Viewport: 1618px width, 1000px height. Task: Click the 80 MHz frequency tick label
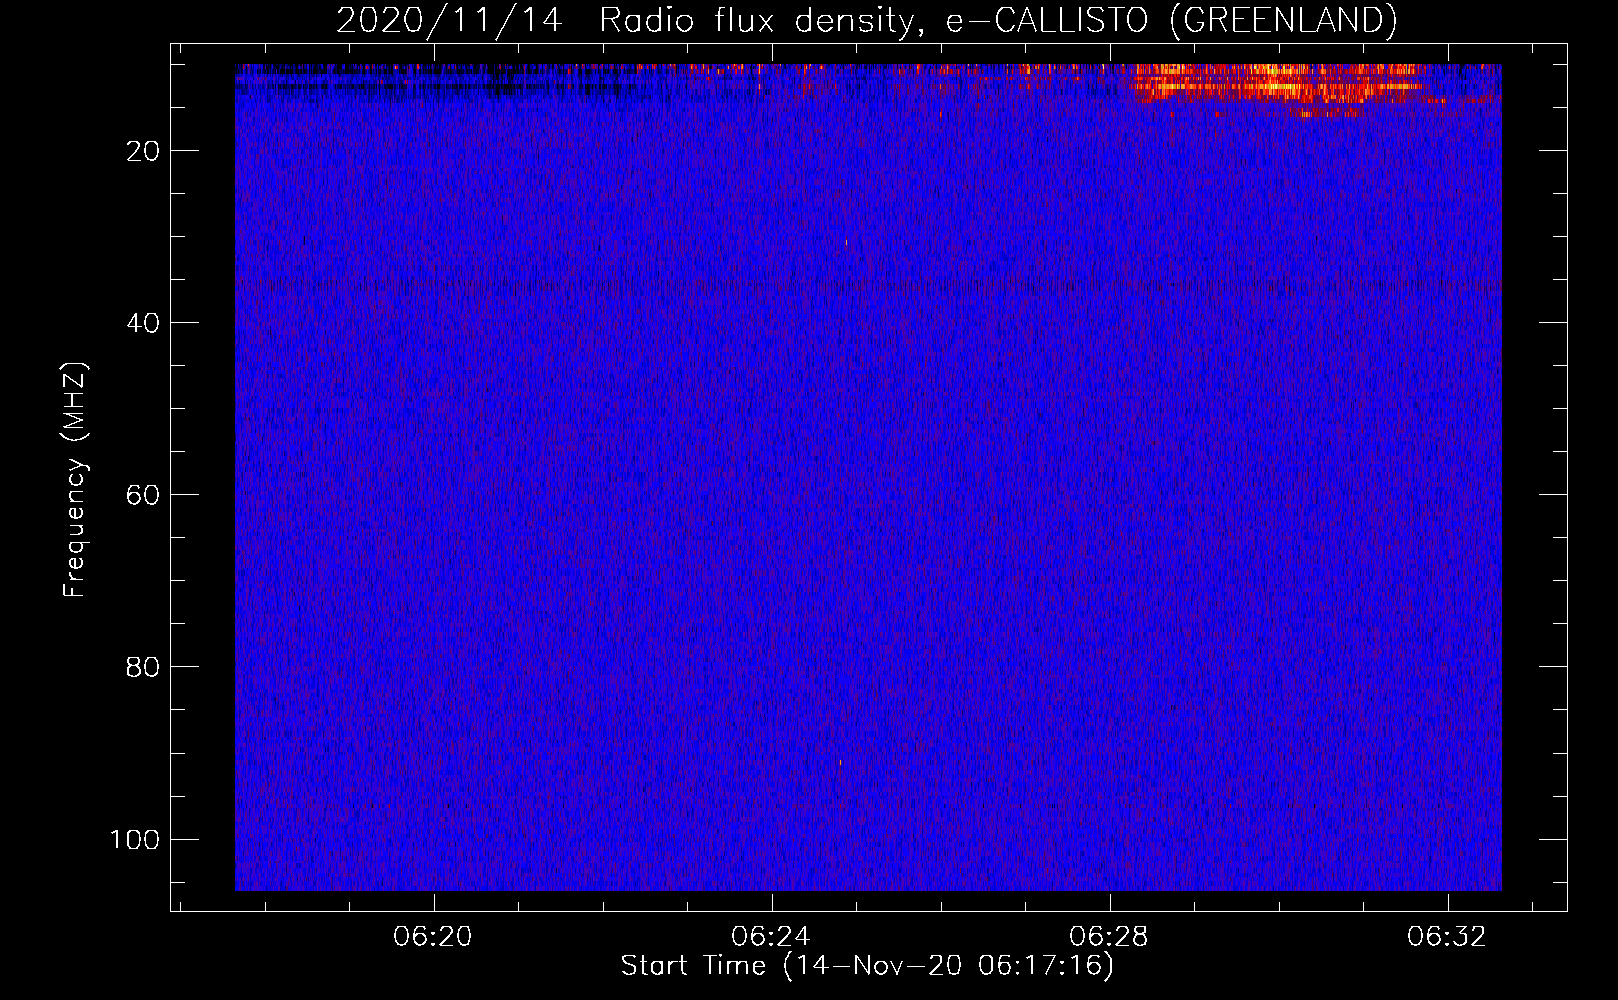[143, 667]
